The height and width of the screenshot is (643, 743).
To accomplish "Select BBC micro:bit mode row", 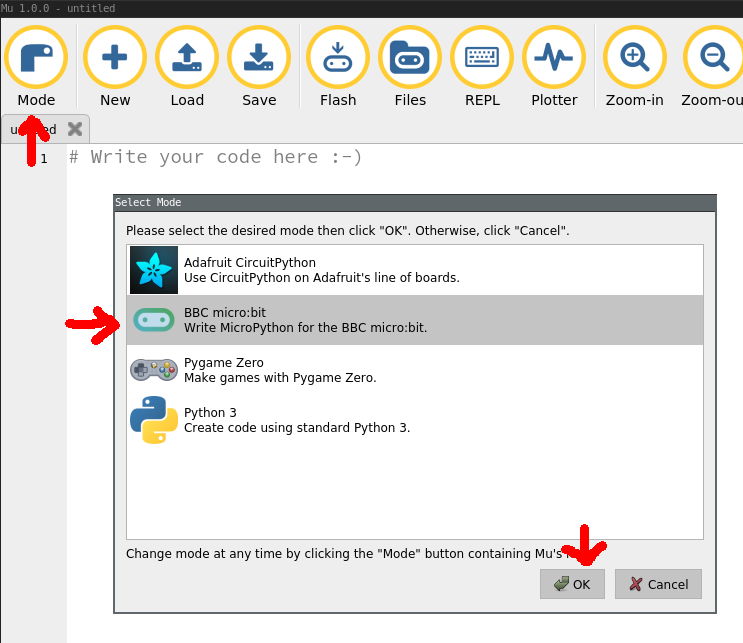I will 415,320.
